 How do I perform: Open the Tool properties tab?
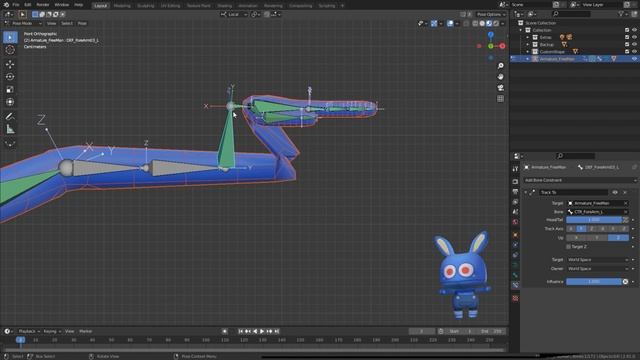(x=515, y=169)
